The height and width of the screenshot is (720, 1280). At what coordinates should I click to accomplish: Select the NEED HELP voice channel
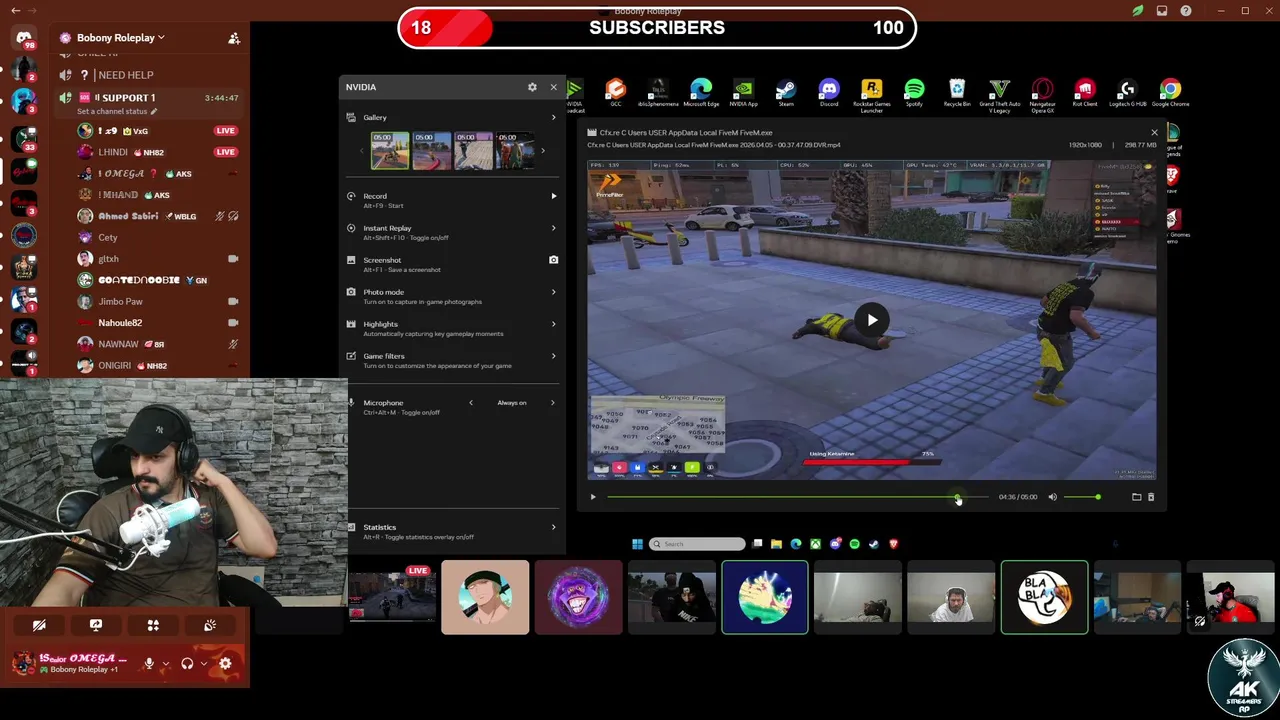[148, 75]
